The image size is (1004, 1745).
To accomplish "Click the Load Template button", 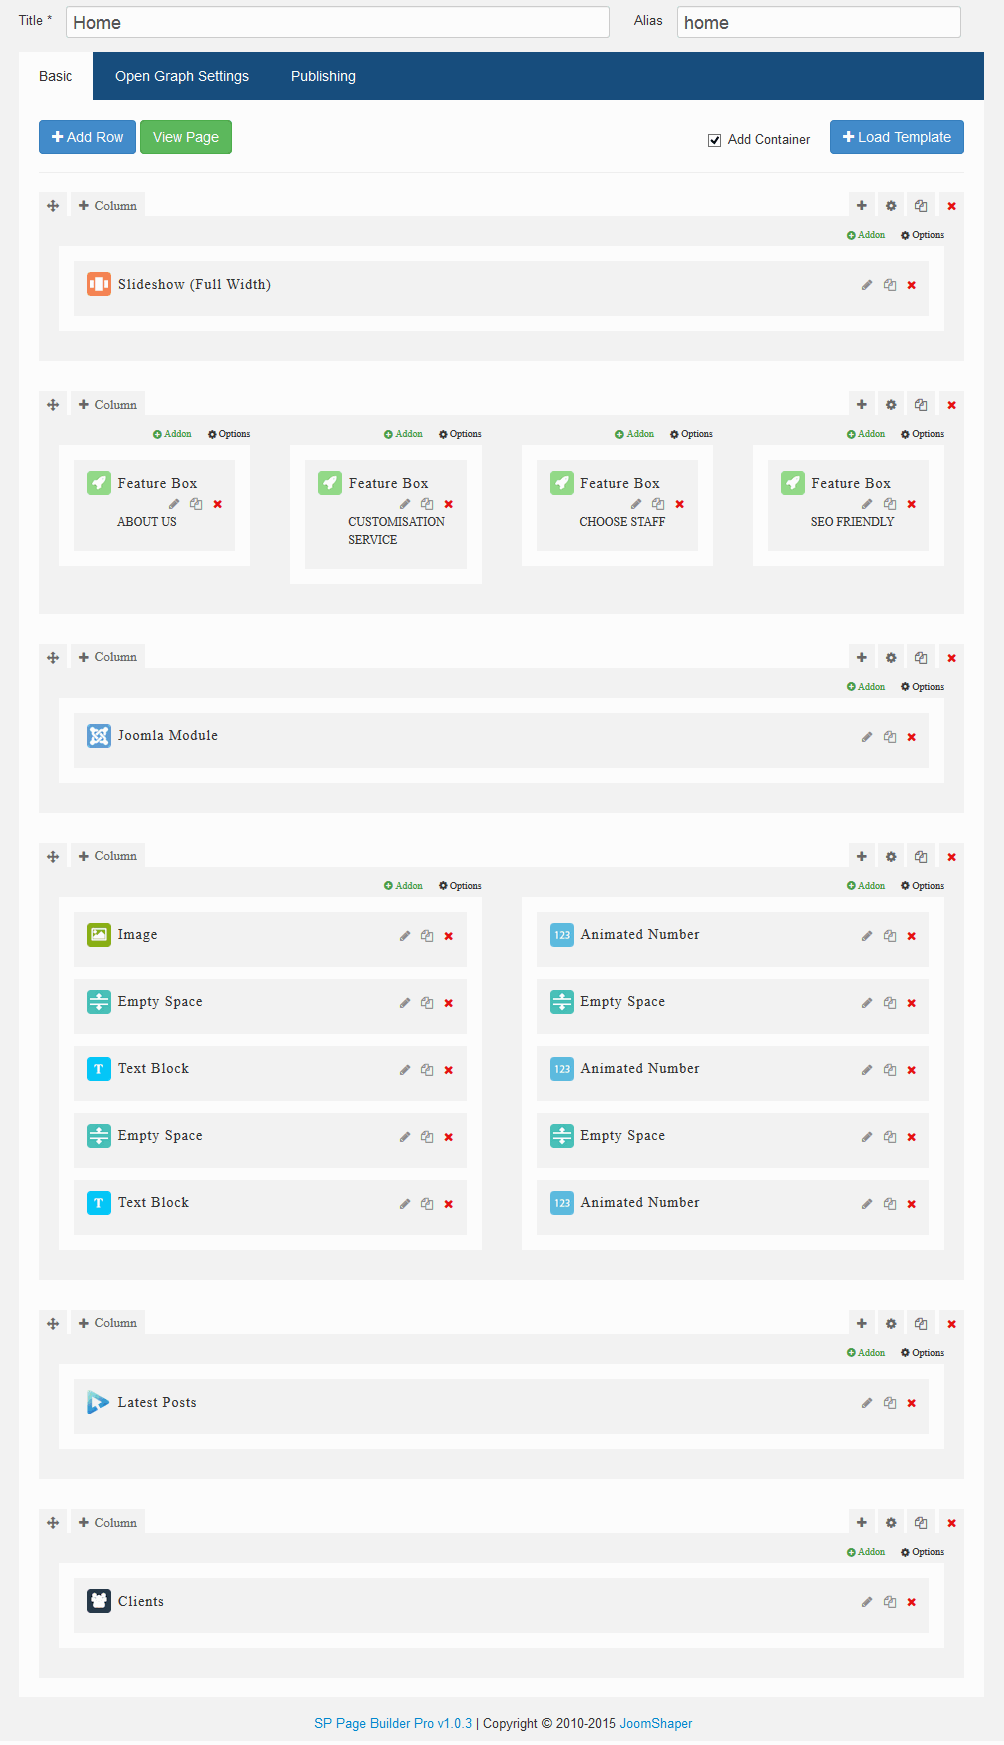I will click(897, 137).
